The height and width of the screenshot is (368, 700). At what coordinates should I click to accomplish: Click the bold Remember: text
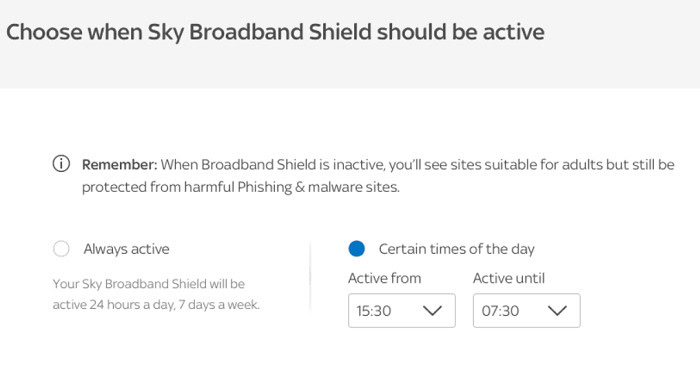(x=120, y=165)
